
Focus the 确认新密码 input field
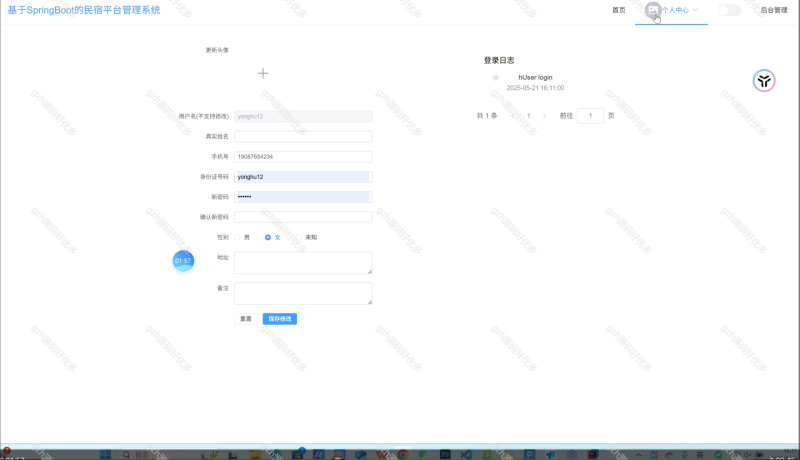click(x=303, y=217)
